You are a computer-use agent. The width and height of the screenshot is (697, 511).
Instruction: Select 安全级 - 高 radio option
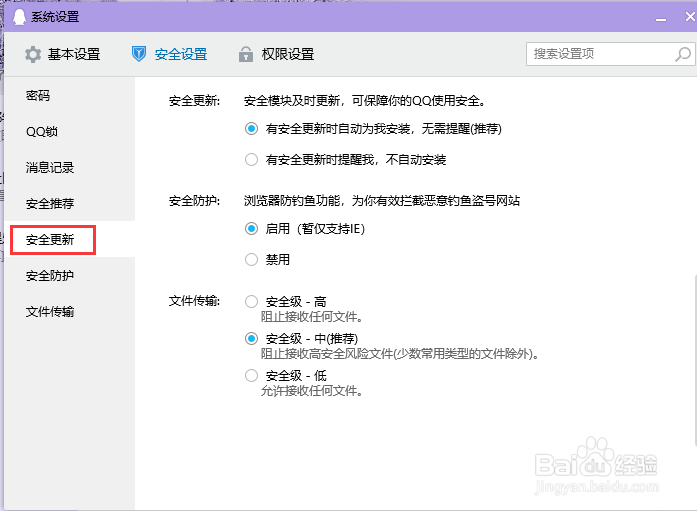point(251,302)
